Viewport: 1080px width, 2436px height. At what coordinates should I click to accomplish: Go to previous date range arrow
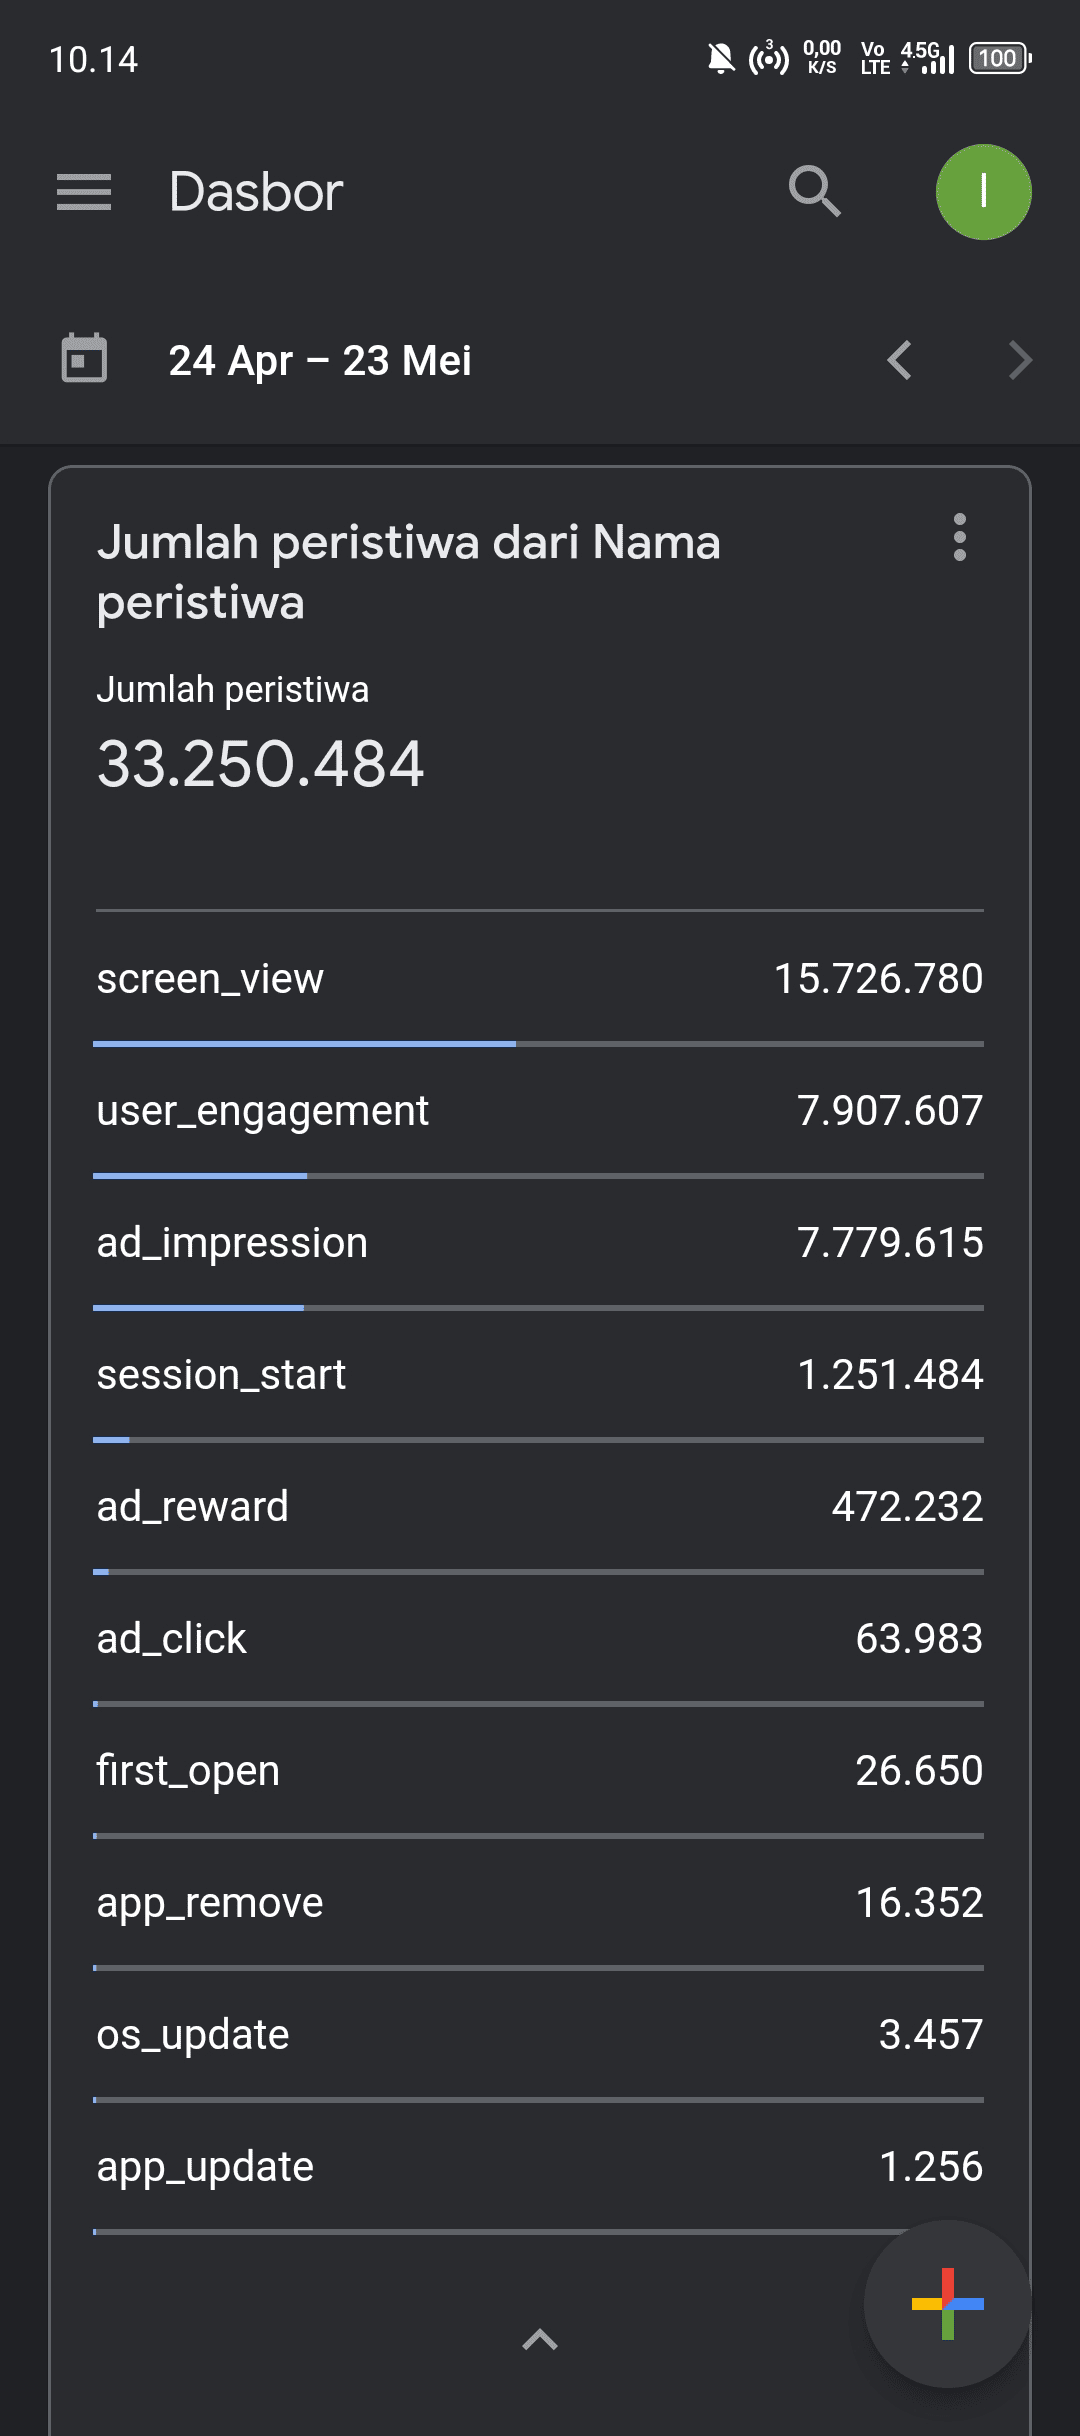click(x=899, y=360)
